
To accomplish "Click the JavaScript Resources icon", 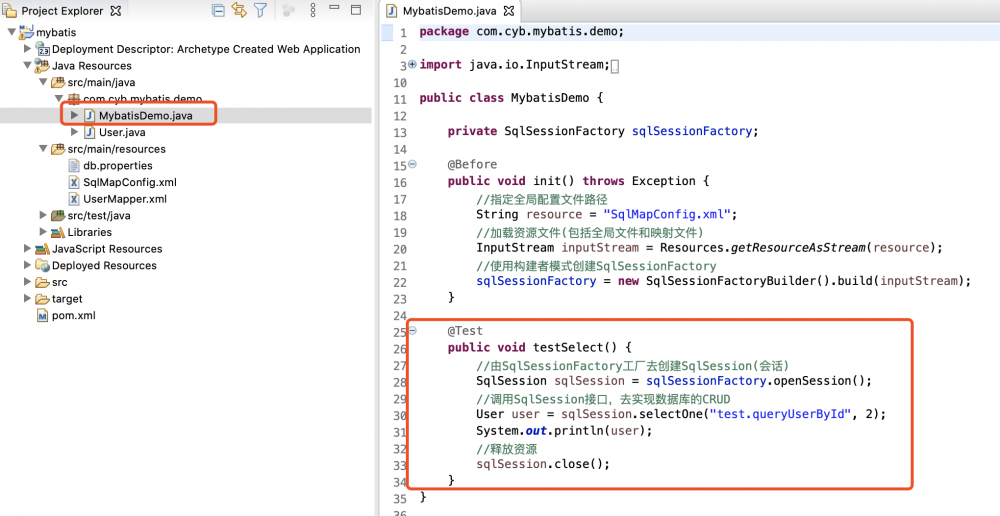I will 42,249.
